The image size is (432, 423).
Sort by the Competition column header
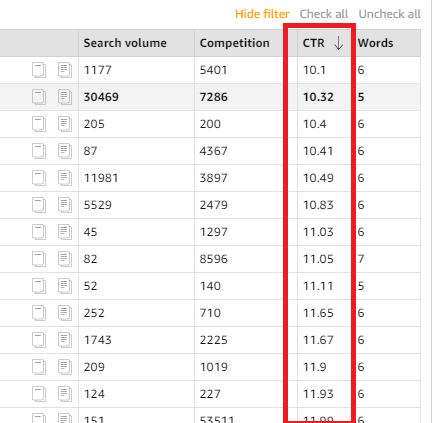(x=234, y=43)
